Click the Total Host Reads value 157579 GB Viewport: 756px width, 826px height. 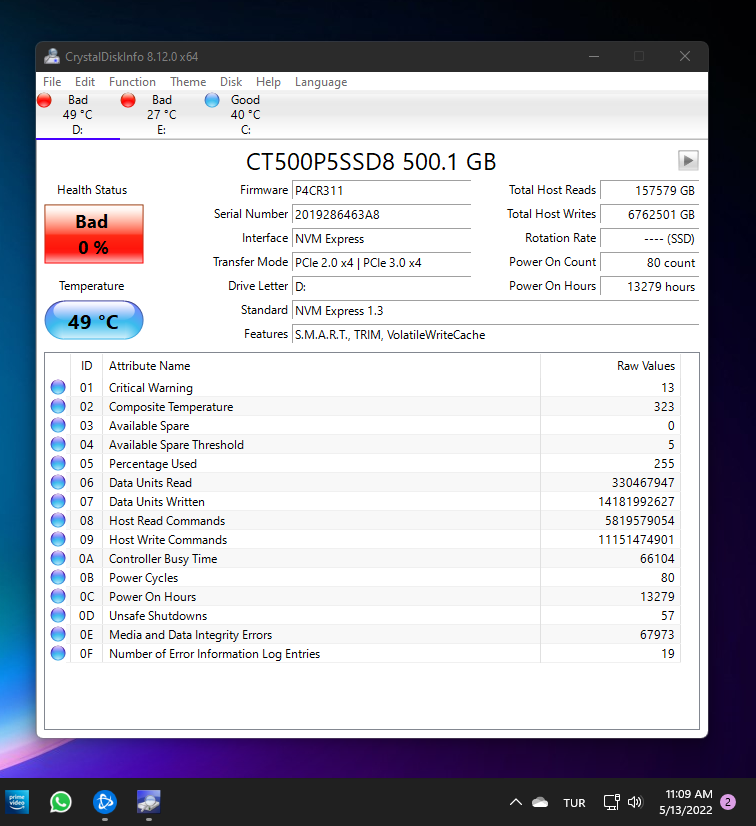pos(650,191)
